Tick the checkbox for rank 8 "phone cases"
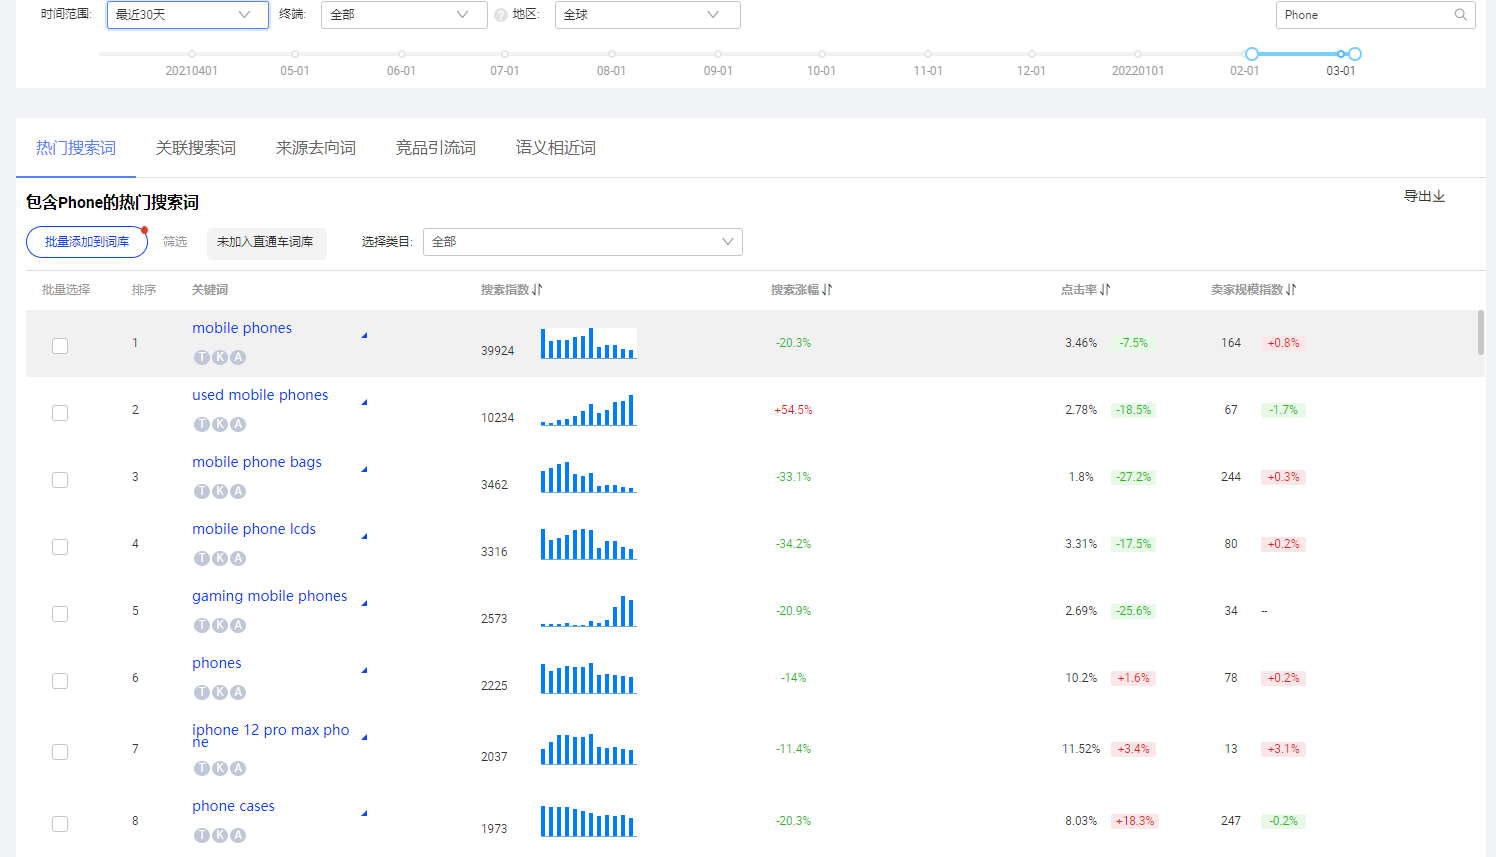Viewport: 1496px width, 857px height. [x=60, y=823]
